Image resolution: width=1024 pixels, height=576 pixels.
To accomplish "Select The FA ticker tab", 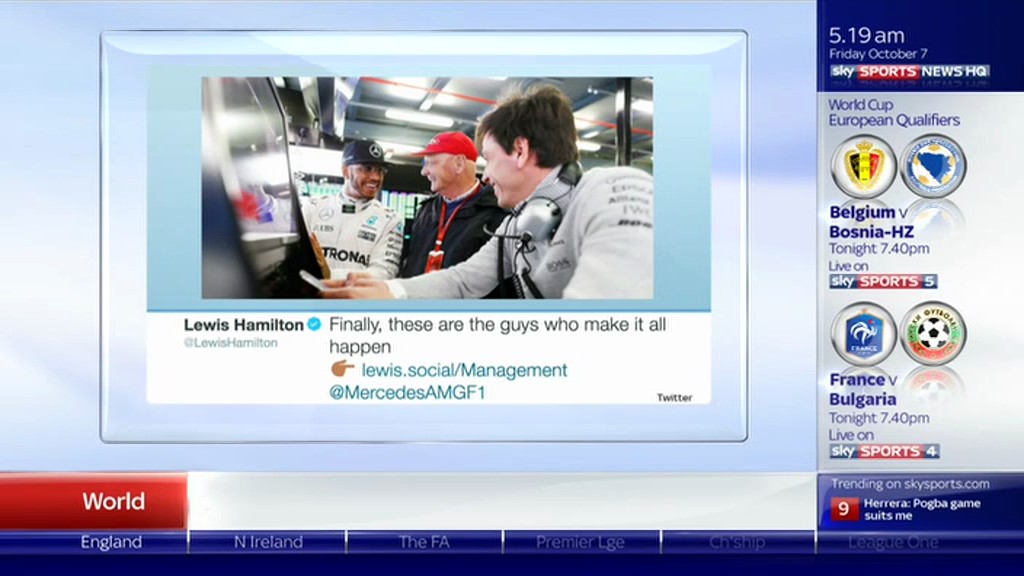I will 424,542.
